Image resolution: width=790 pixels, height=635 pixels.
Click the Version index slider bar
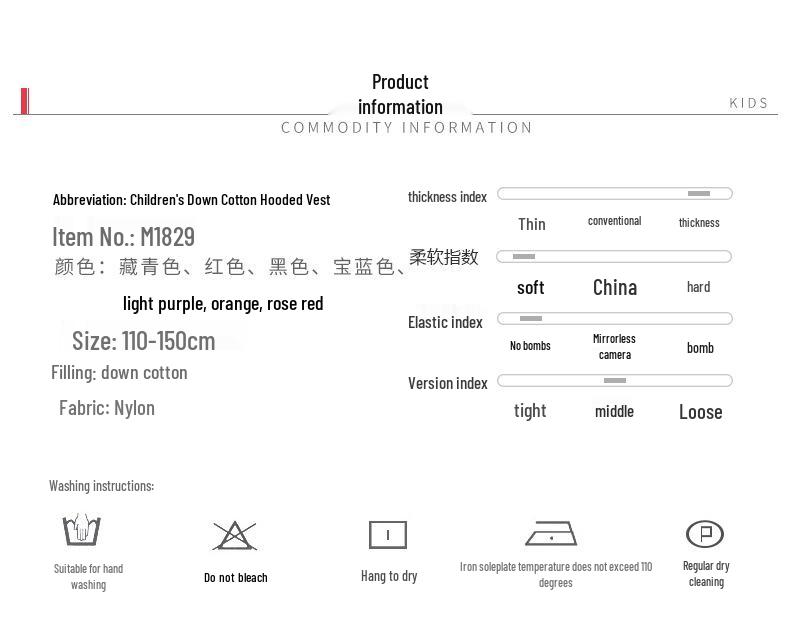coord(615,380)
